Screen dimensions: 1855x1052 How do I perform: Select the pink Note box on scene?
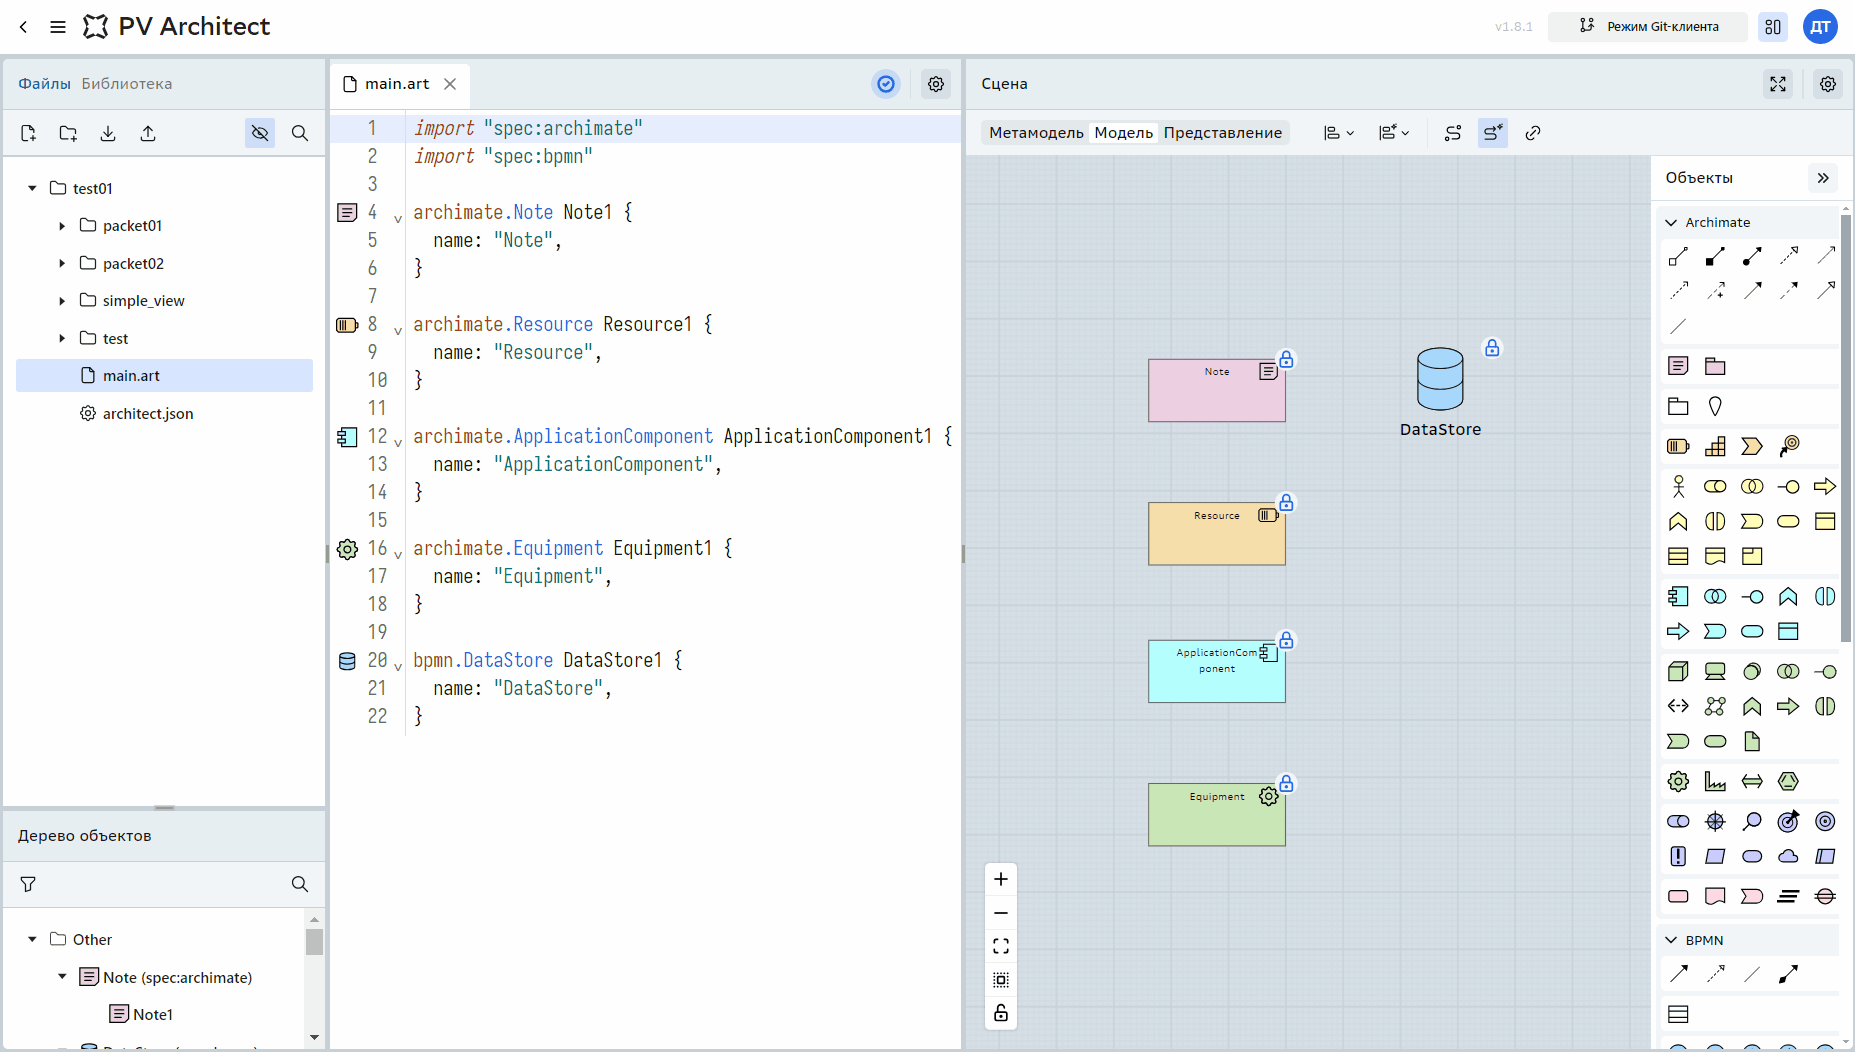click(x=1216, y=391)
